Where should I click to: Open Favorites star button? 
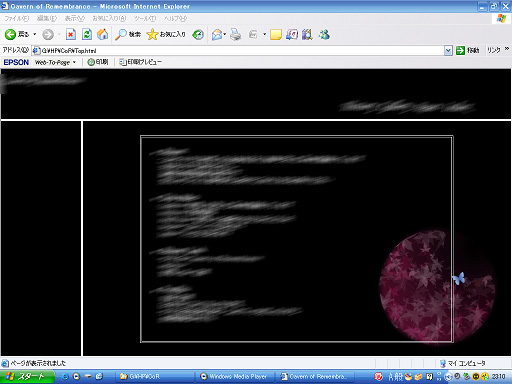click(166, 34)
